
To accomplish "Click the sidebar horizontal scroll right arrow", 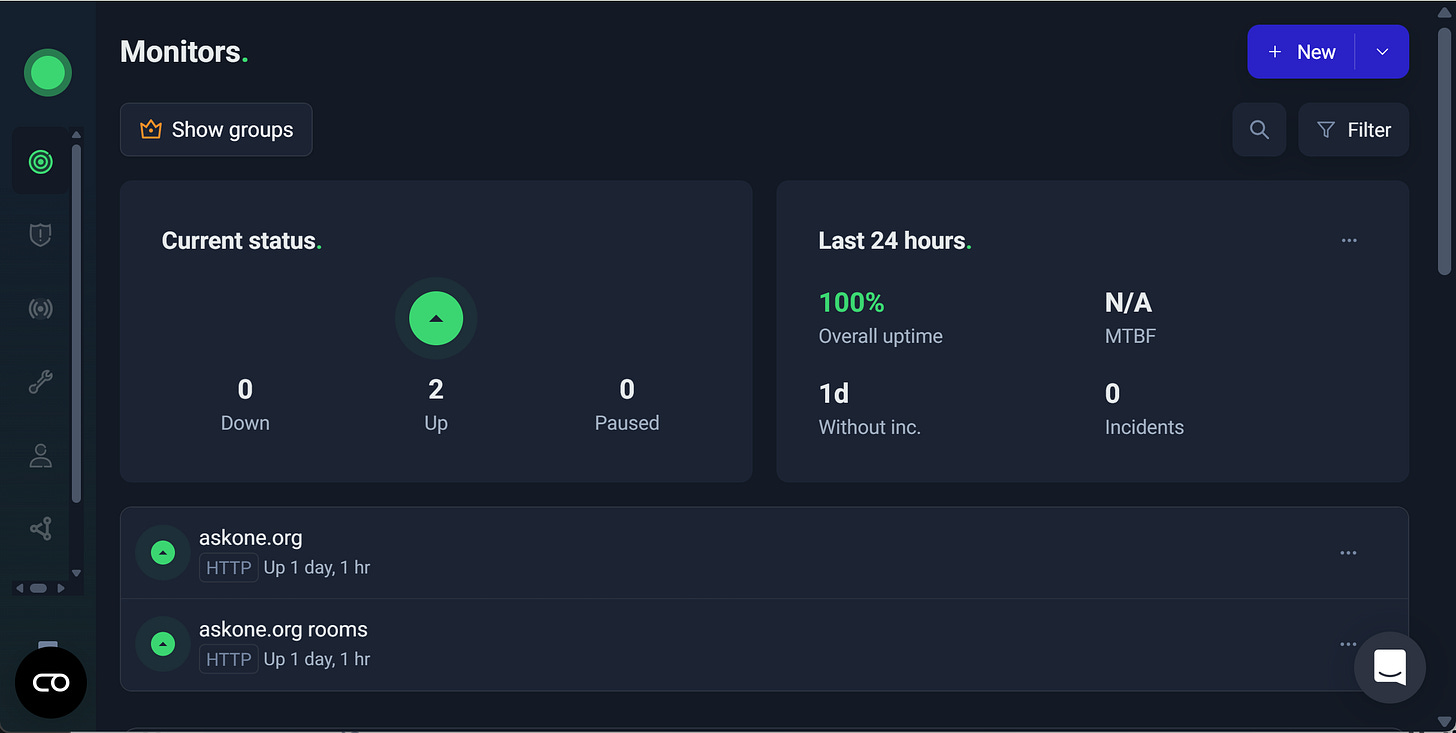I will pyautogui.click(x=62, y=589).
